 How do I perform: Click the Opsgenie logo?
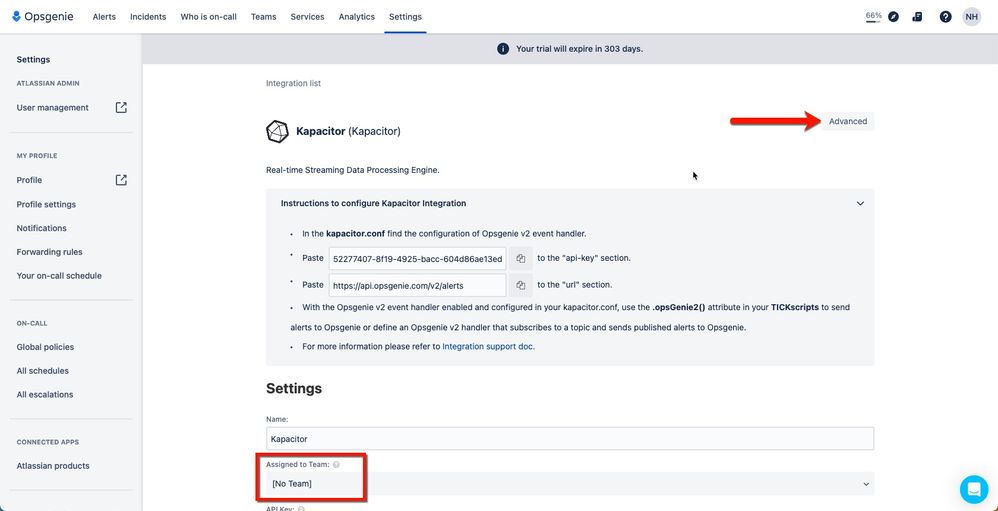pos(43,17)
